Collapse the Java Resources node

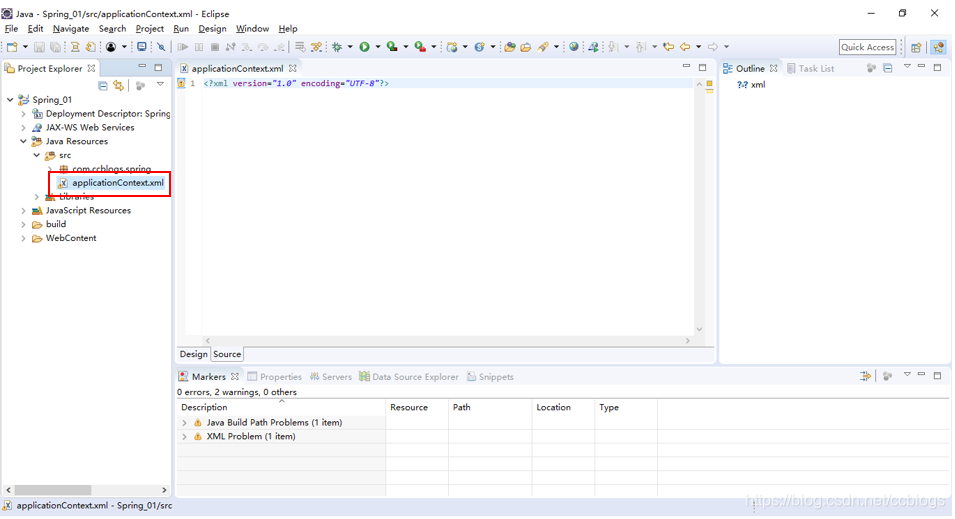24,141
